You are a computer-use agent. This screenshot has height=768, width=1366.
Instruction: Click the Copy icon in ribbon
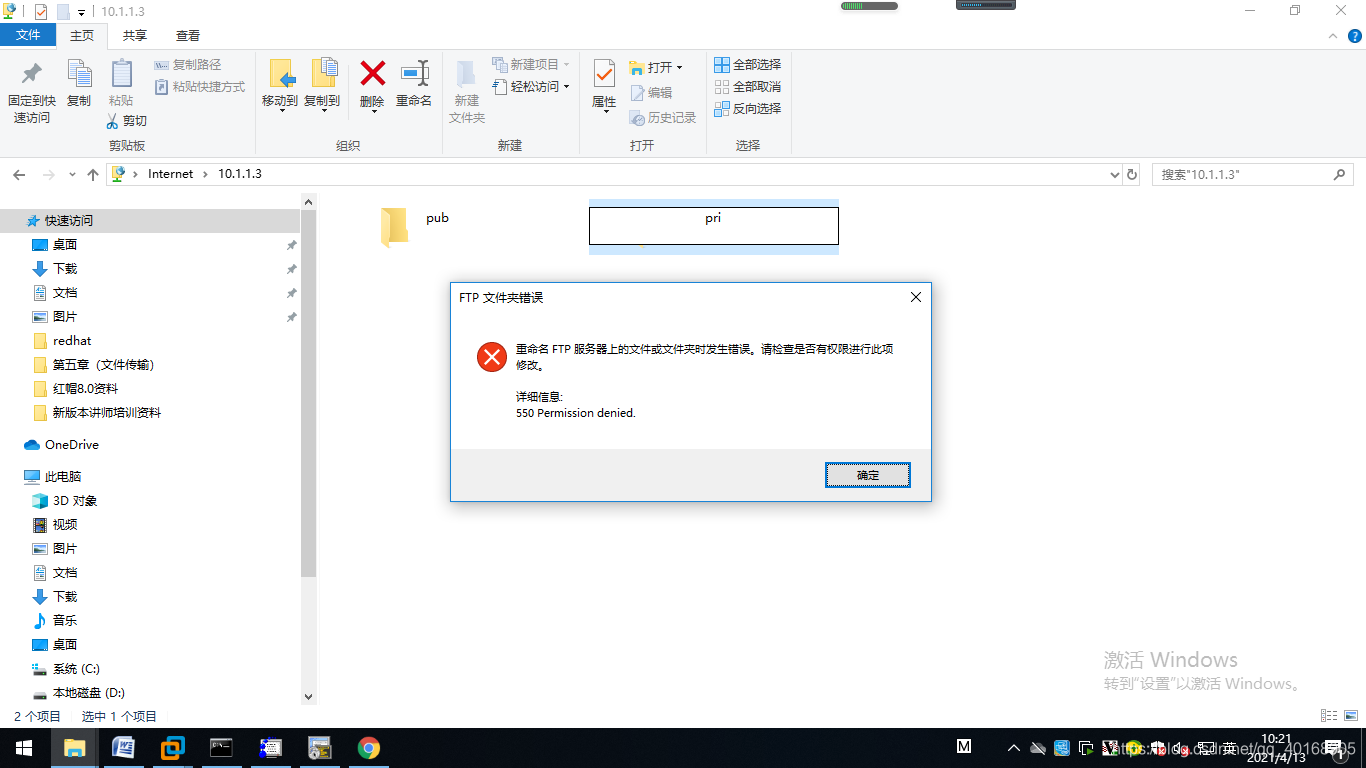coord(79,74)
